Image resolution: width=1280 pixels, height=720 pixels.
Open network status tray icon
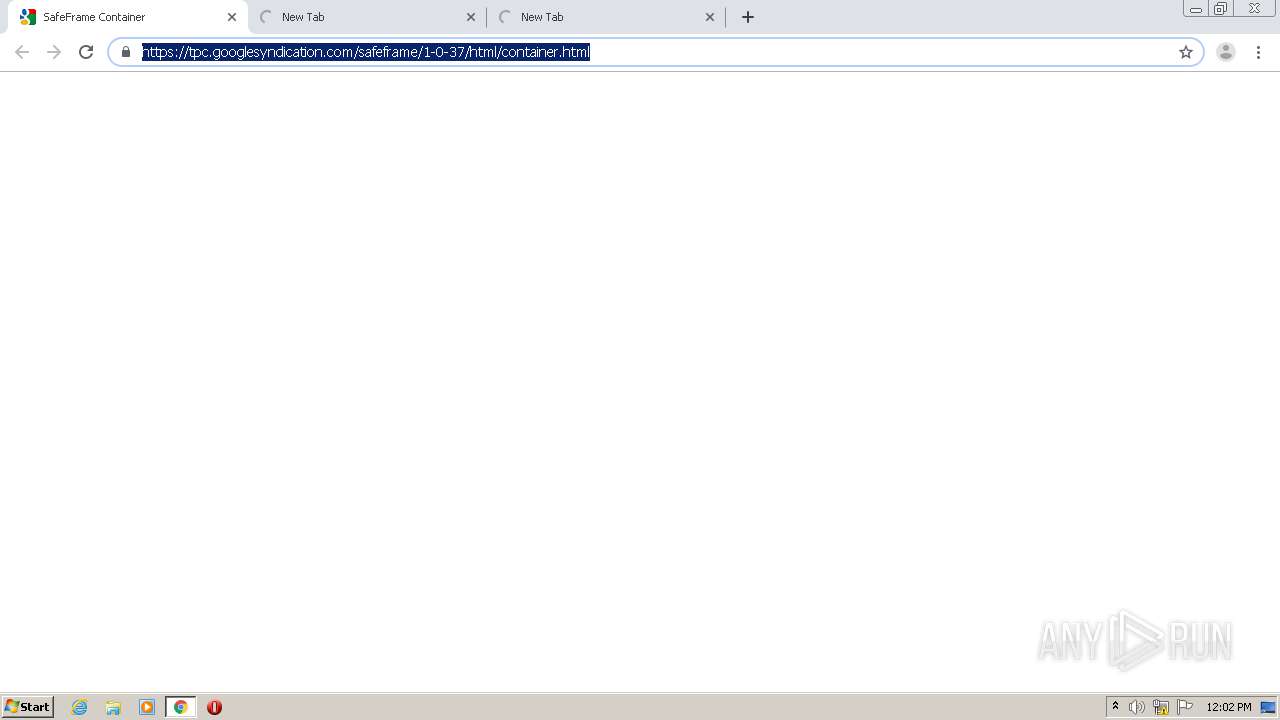[1161, 707]
